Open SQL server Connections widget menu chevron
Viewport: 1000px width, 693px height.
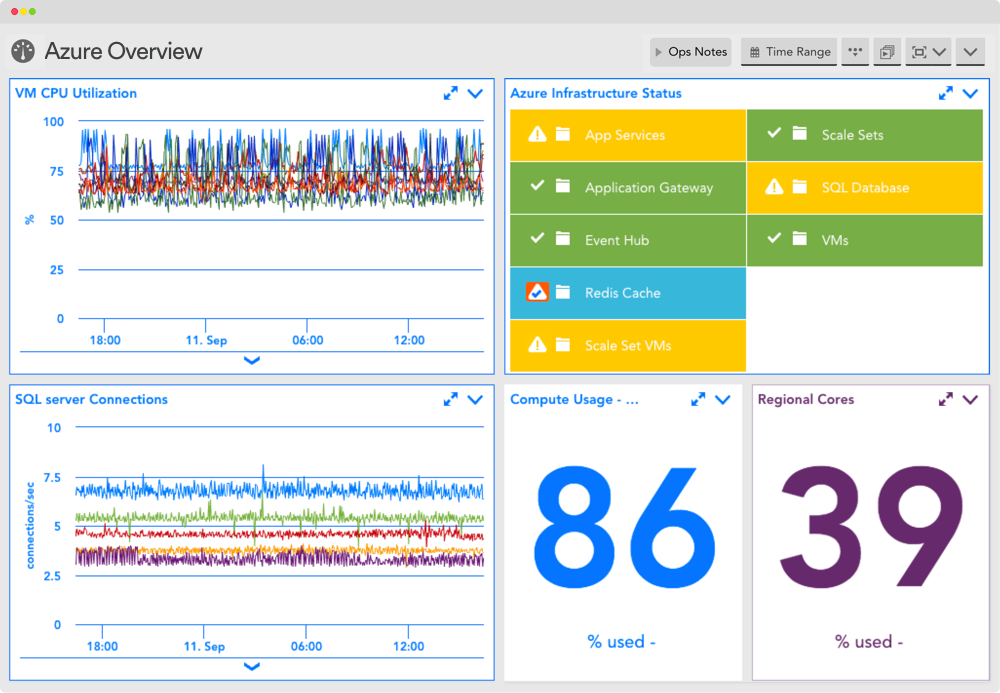tap(475, 400)
